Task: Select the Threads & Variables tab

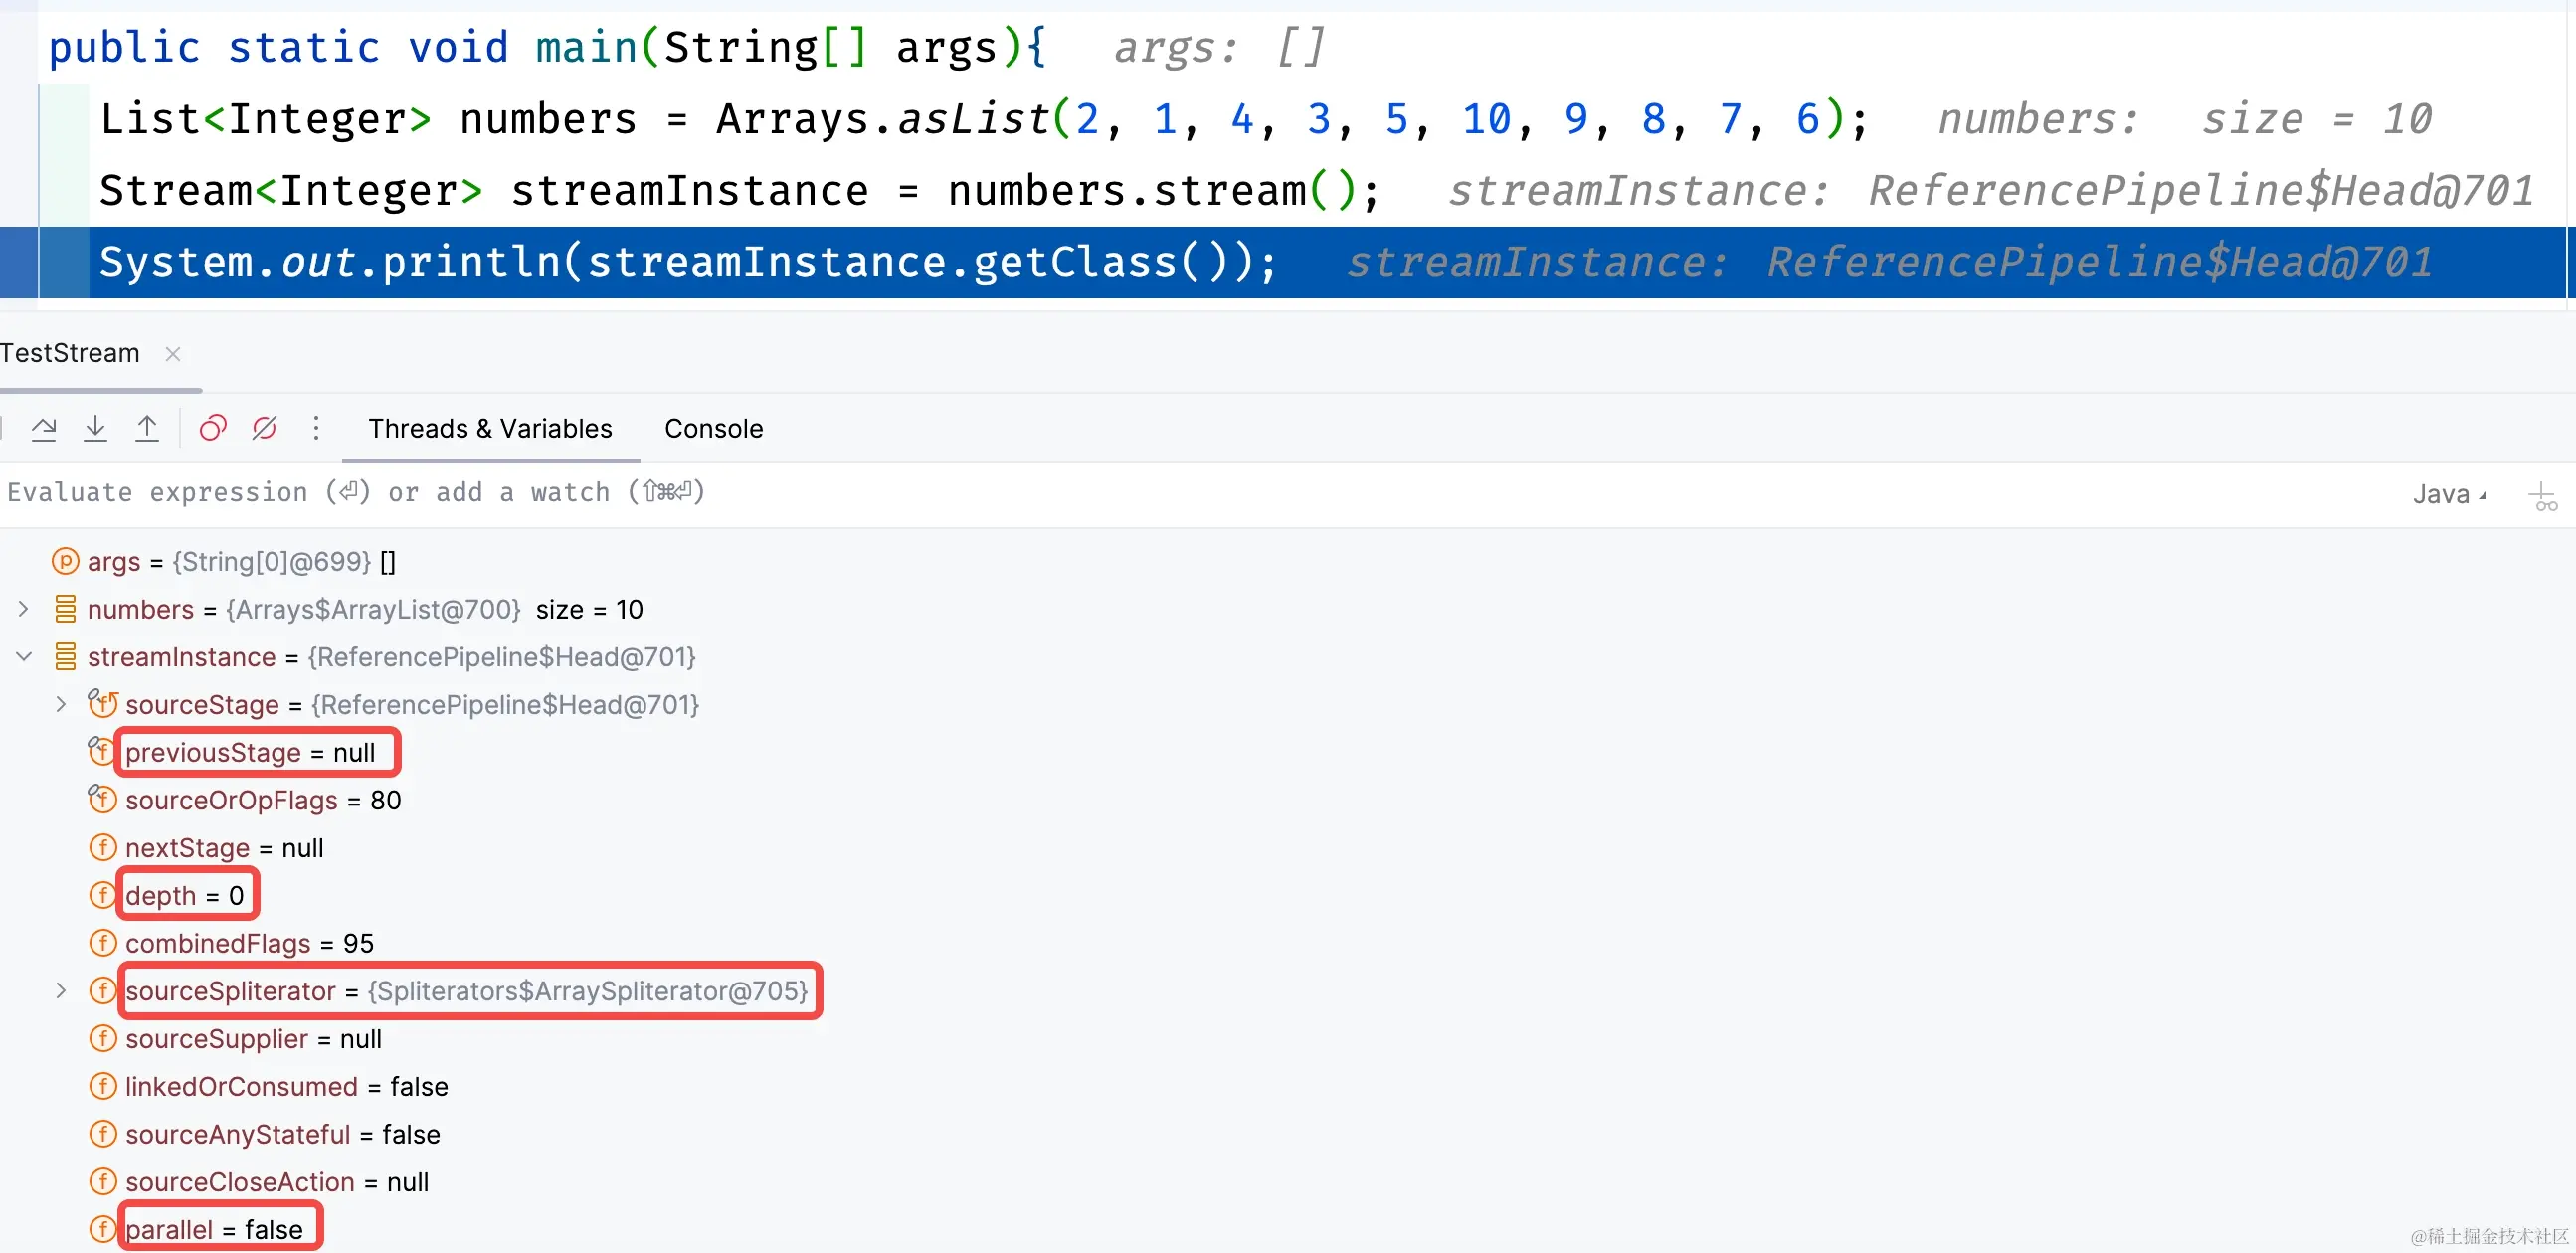Action: 490,428
